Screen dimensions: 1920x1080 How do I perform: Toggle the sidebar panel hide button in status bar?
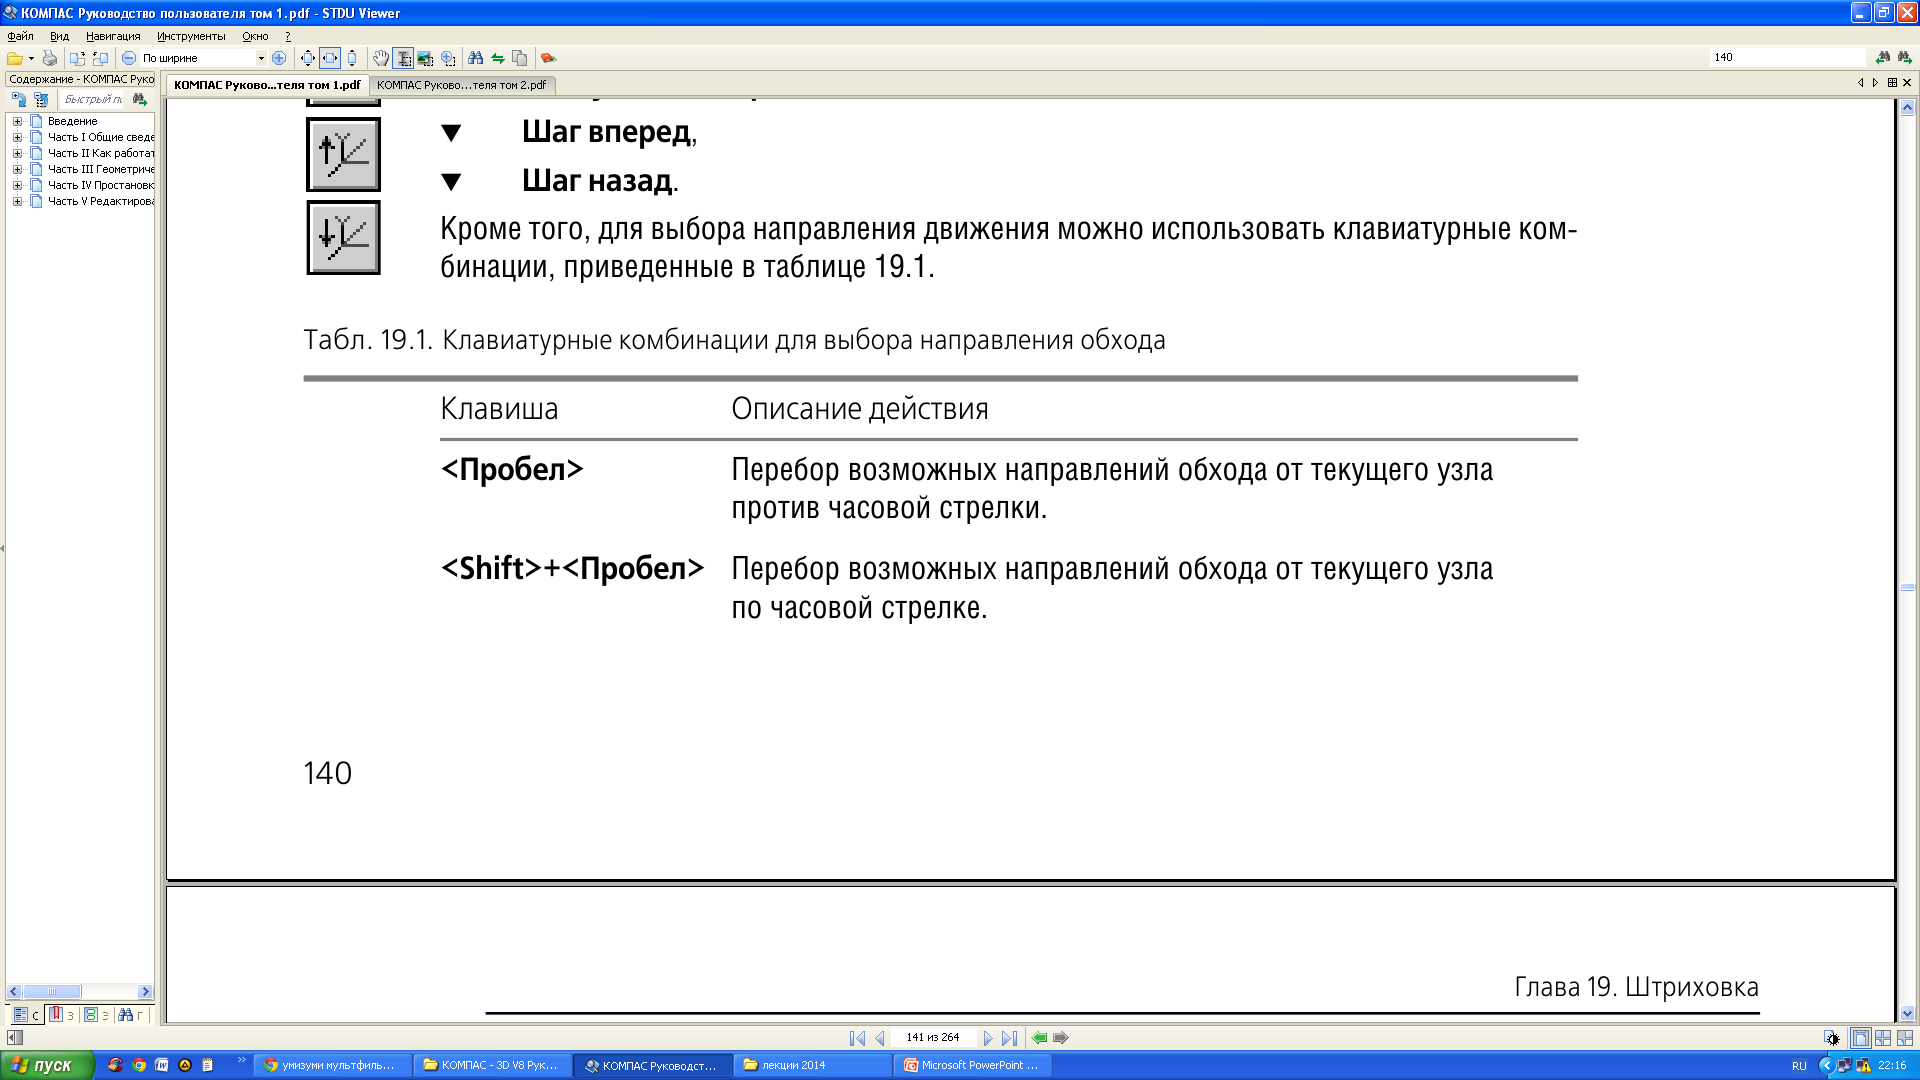click(x=15, y=1038)
